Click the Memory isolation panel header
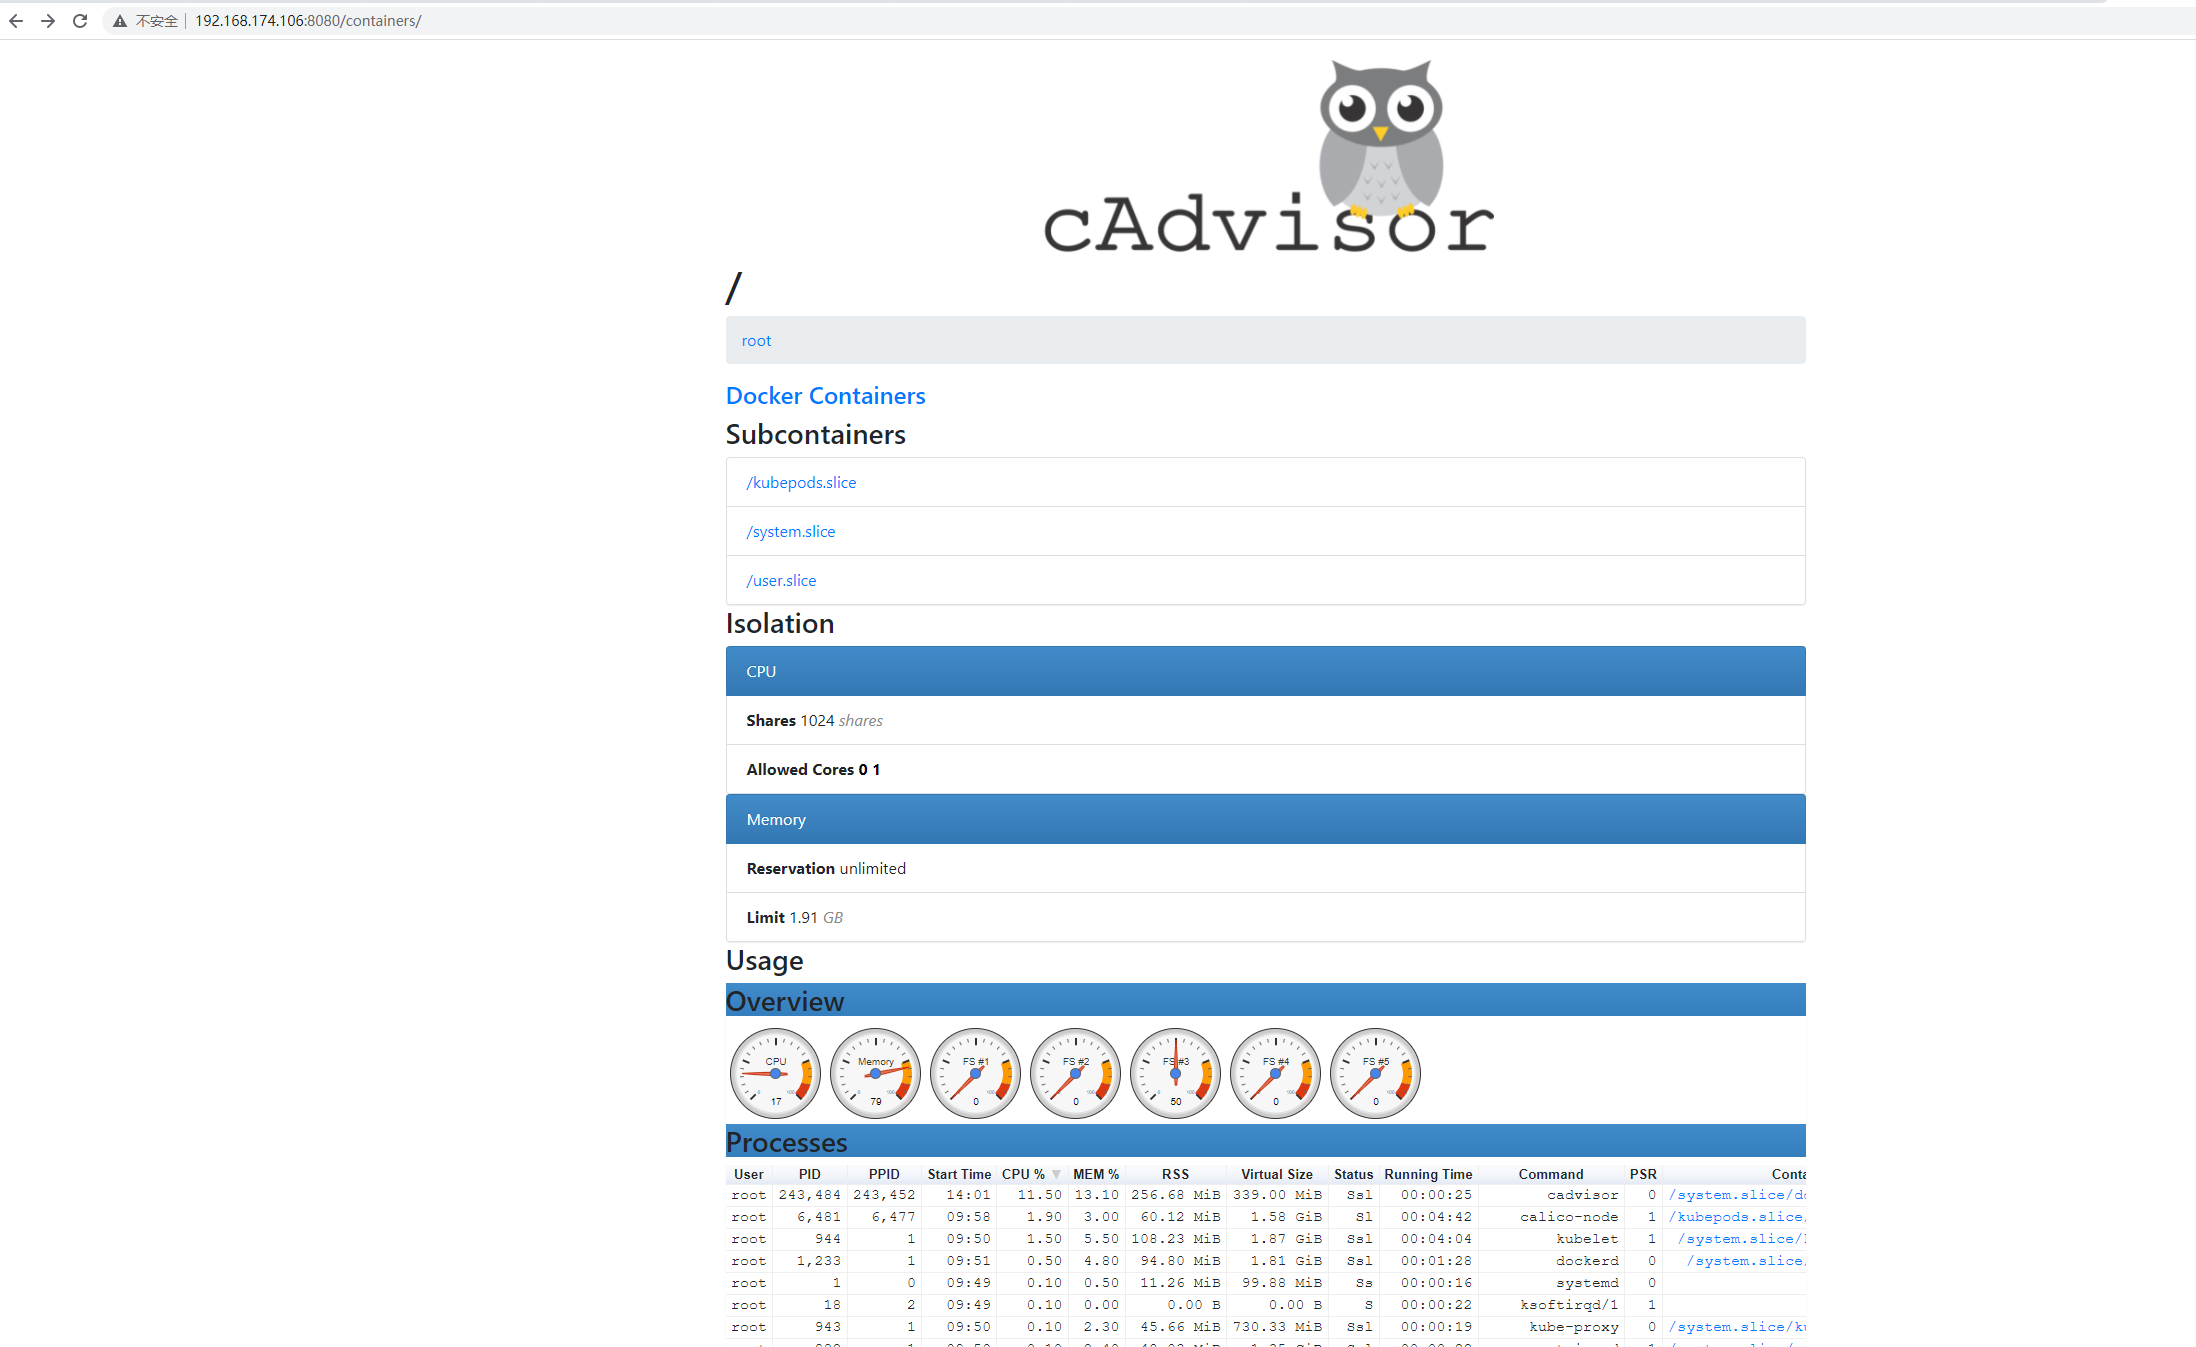Screen dimensions: 2196x1347 [x=1265, y=819]
